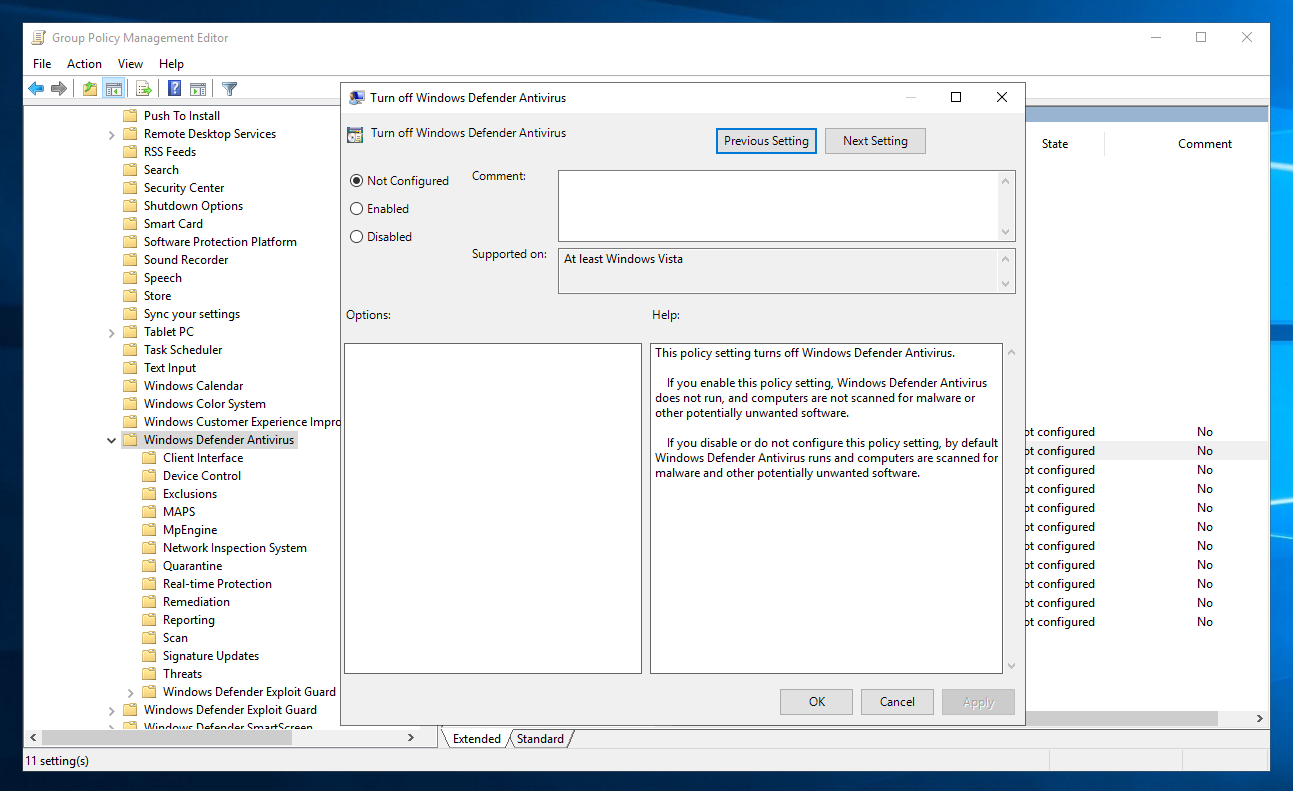The height and width of the screenshot is (791, 1293).
Task: Toggle Show/Hide Console Tree toolbar icon
Action: click(113, 89)
